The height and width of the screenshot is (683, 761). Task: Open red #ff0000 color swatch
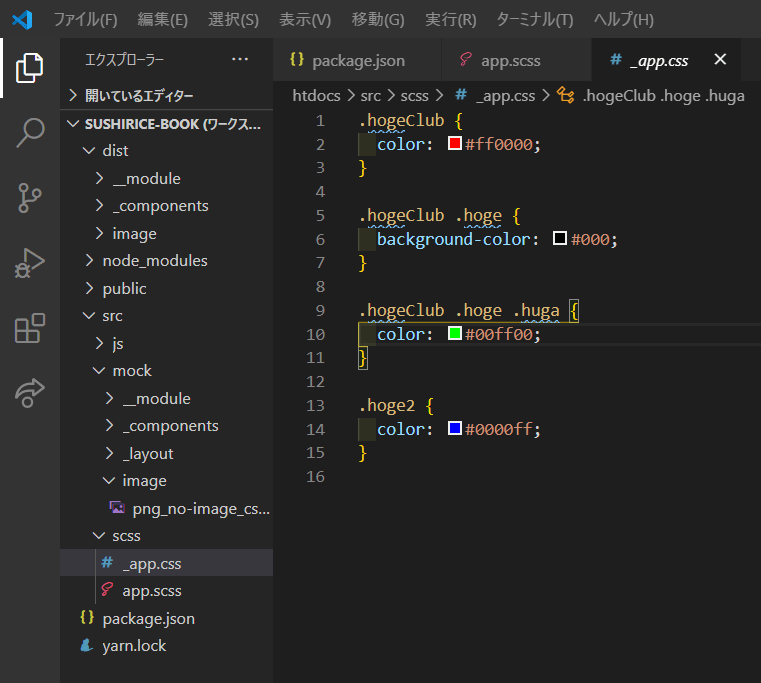pos(455,143)
